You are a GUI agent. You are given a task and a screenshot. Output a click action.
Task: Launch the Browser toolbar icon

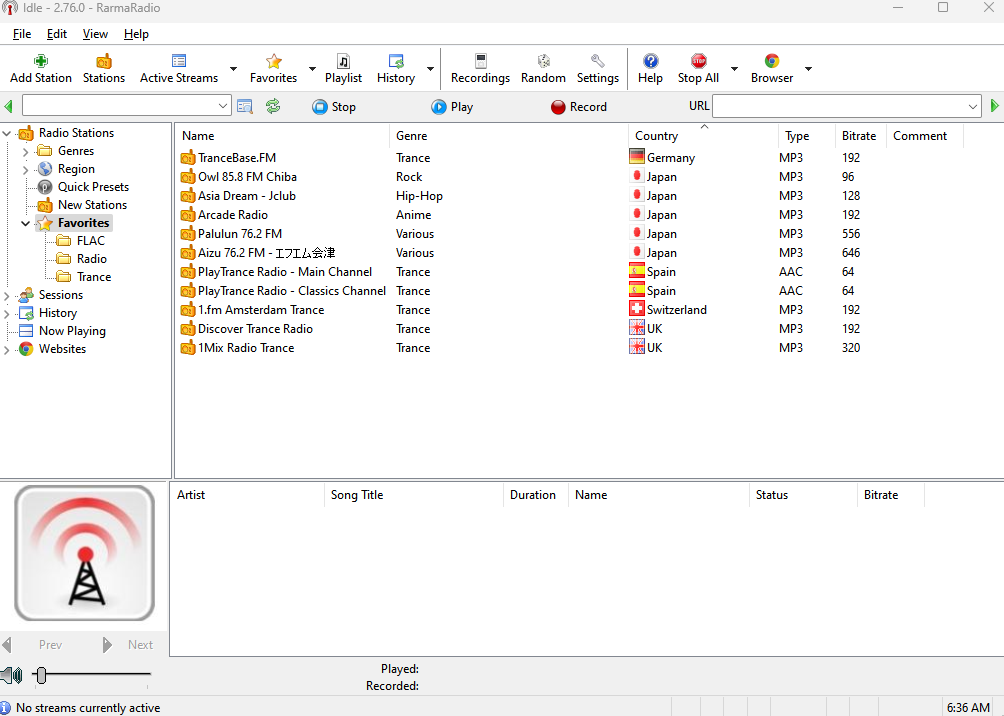coord(772,61)
